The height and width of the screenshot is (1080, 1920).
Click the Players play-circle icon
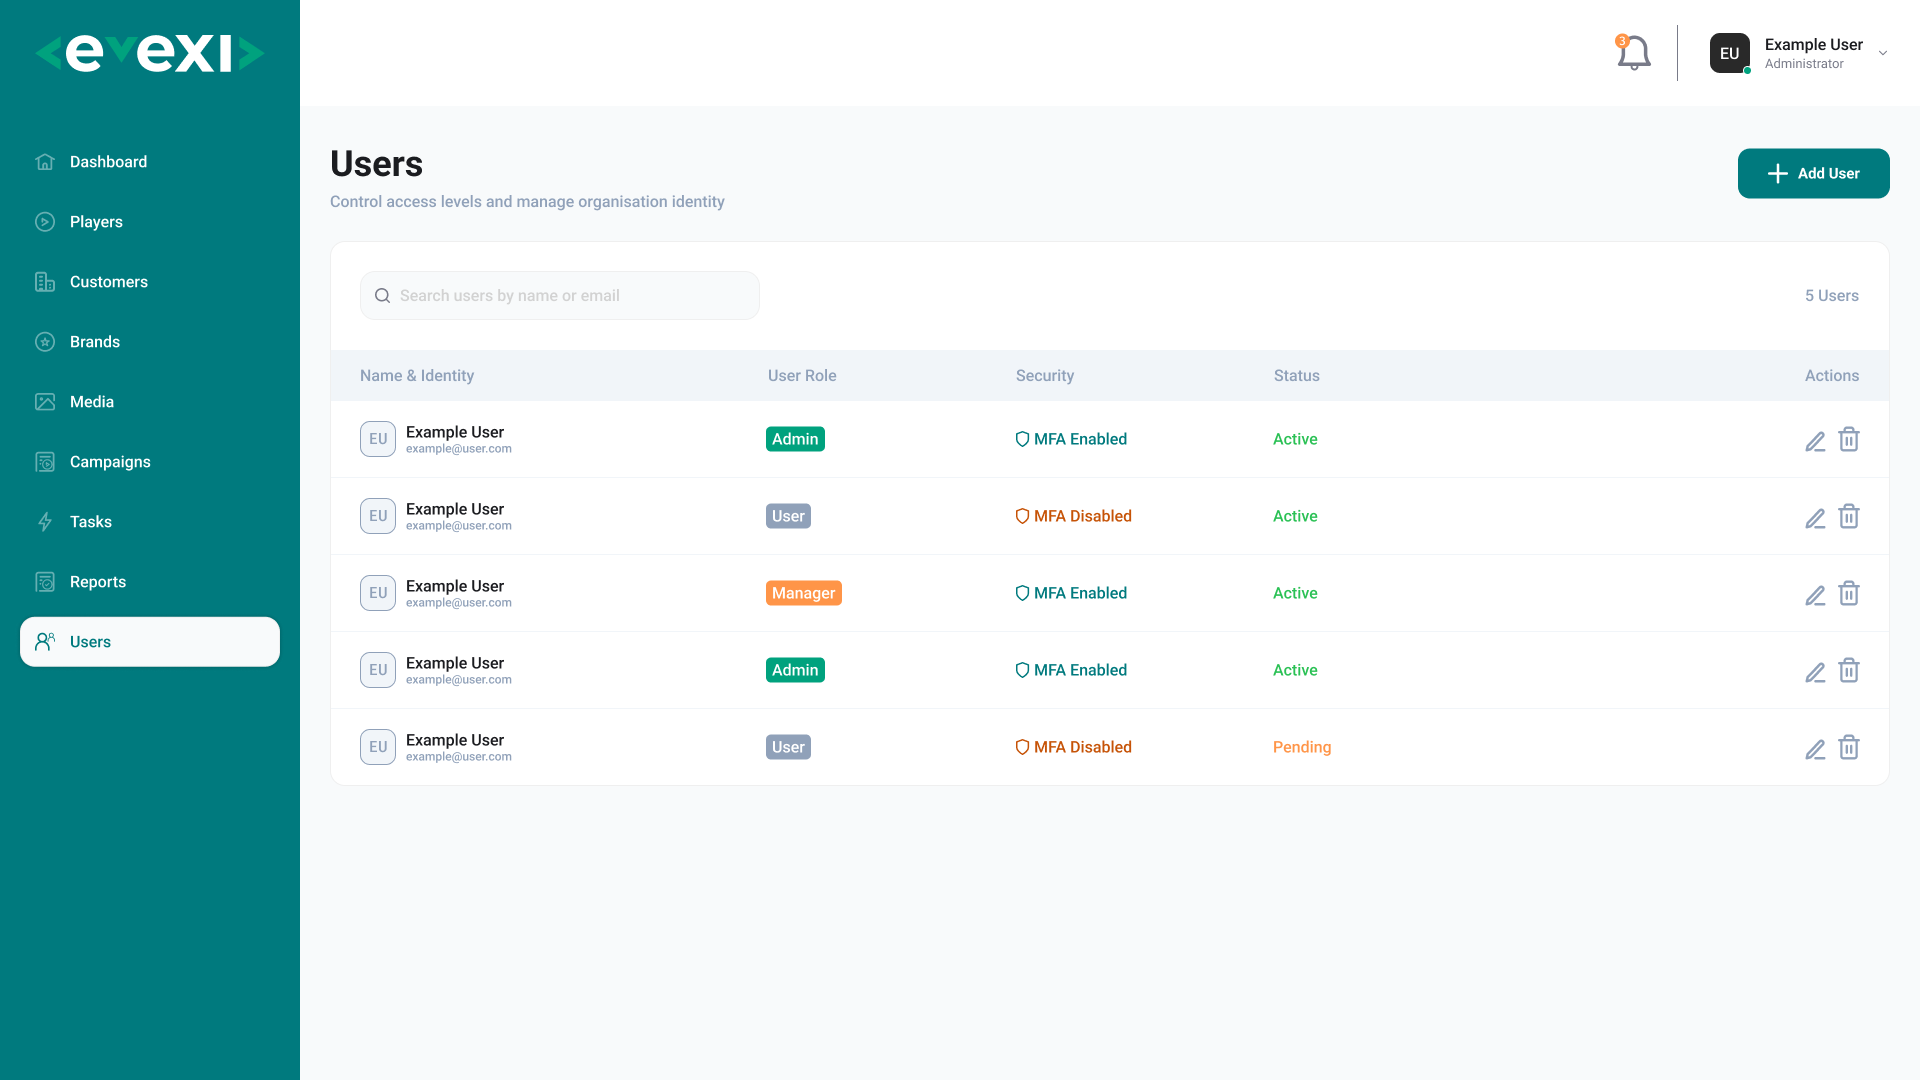[45, 222]
